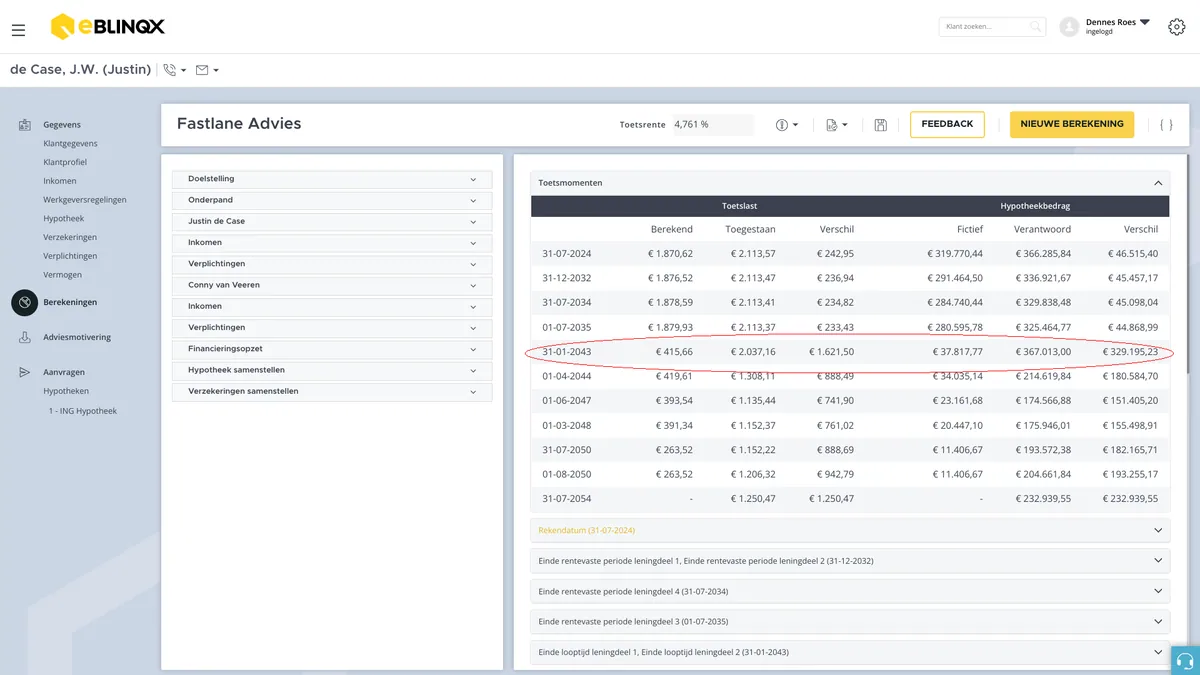Save the calculation with the disk icon

click(x=881, y=125)
